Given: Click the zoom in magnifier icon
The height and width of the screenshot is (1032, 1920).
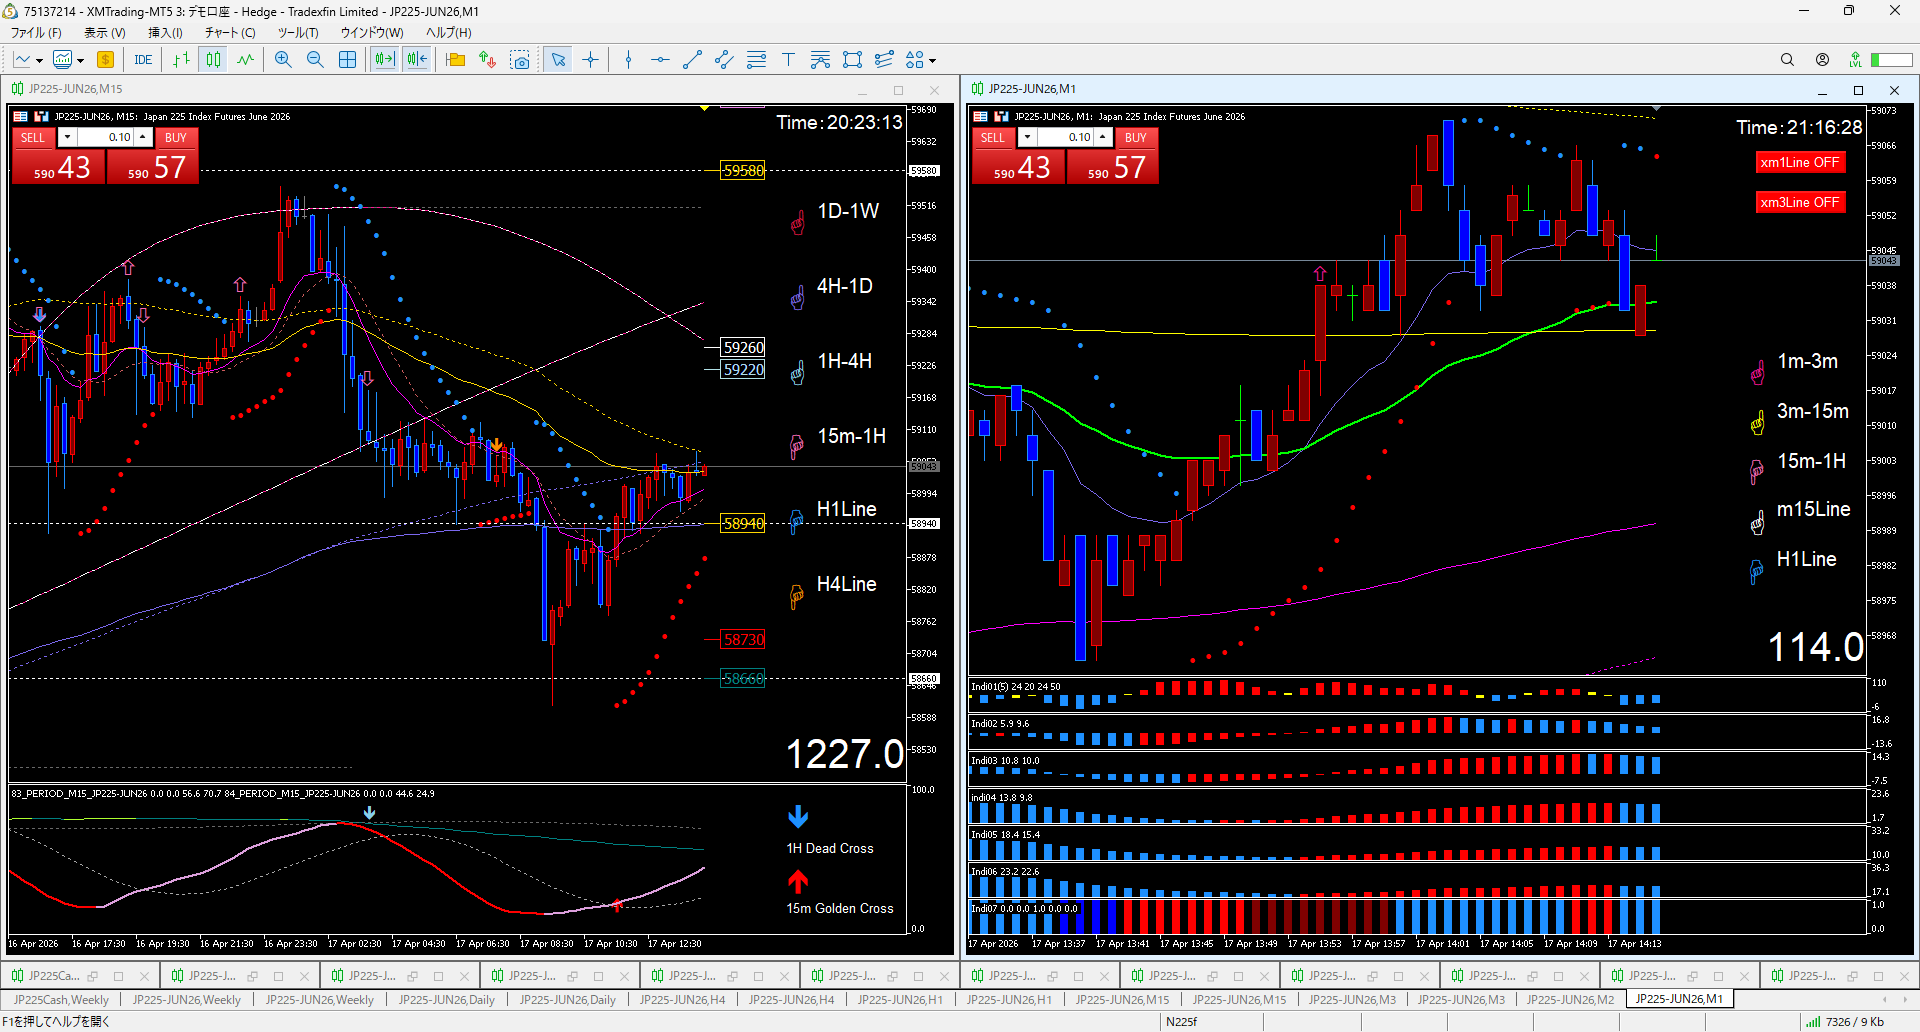Looking at the screenshot, I should click(x=283, y=60).
